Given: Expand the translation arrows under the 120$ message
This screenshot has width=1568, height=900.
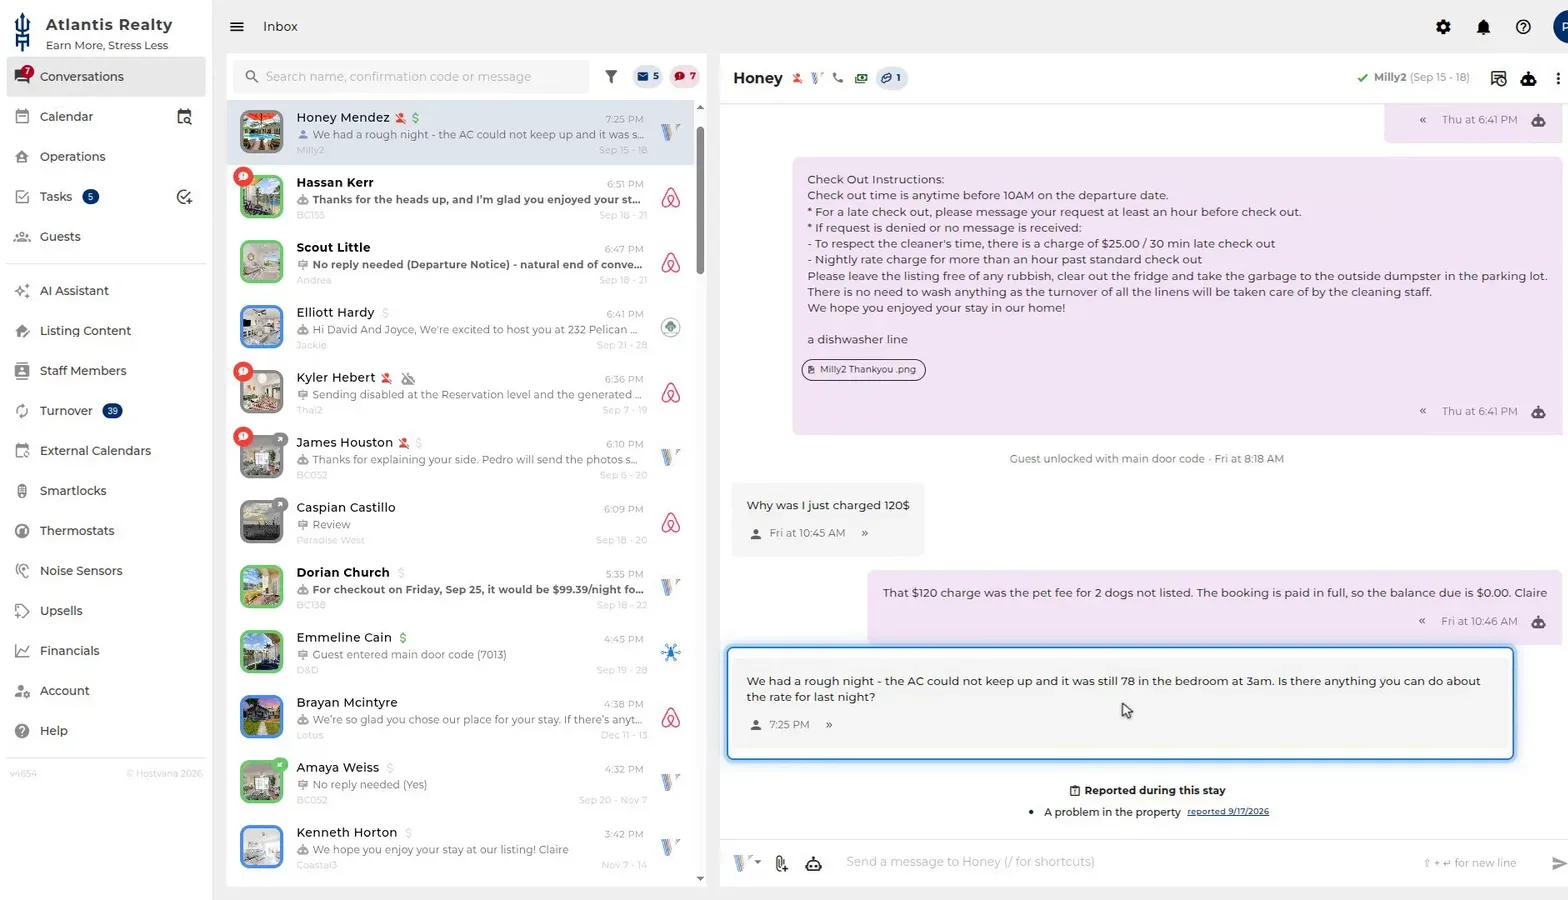Looking at the screenshot, I should coord(865,534).
